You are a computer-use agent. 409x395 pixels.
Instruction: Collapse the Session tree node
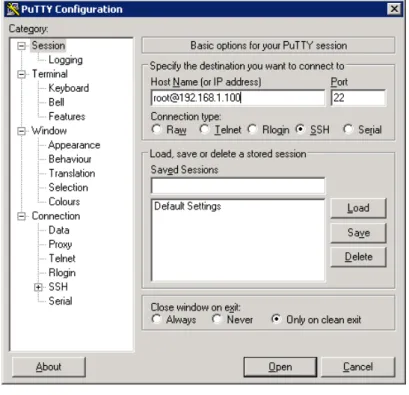tap(21, 46)
